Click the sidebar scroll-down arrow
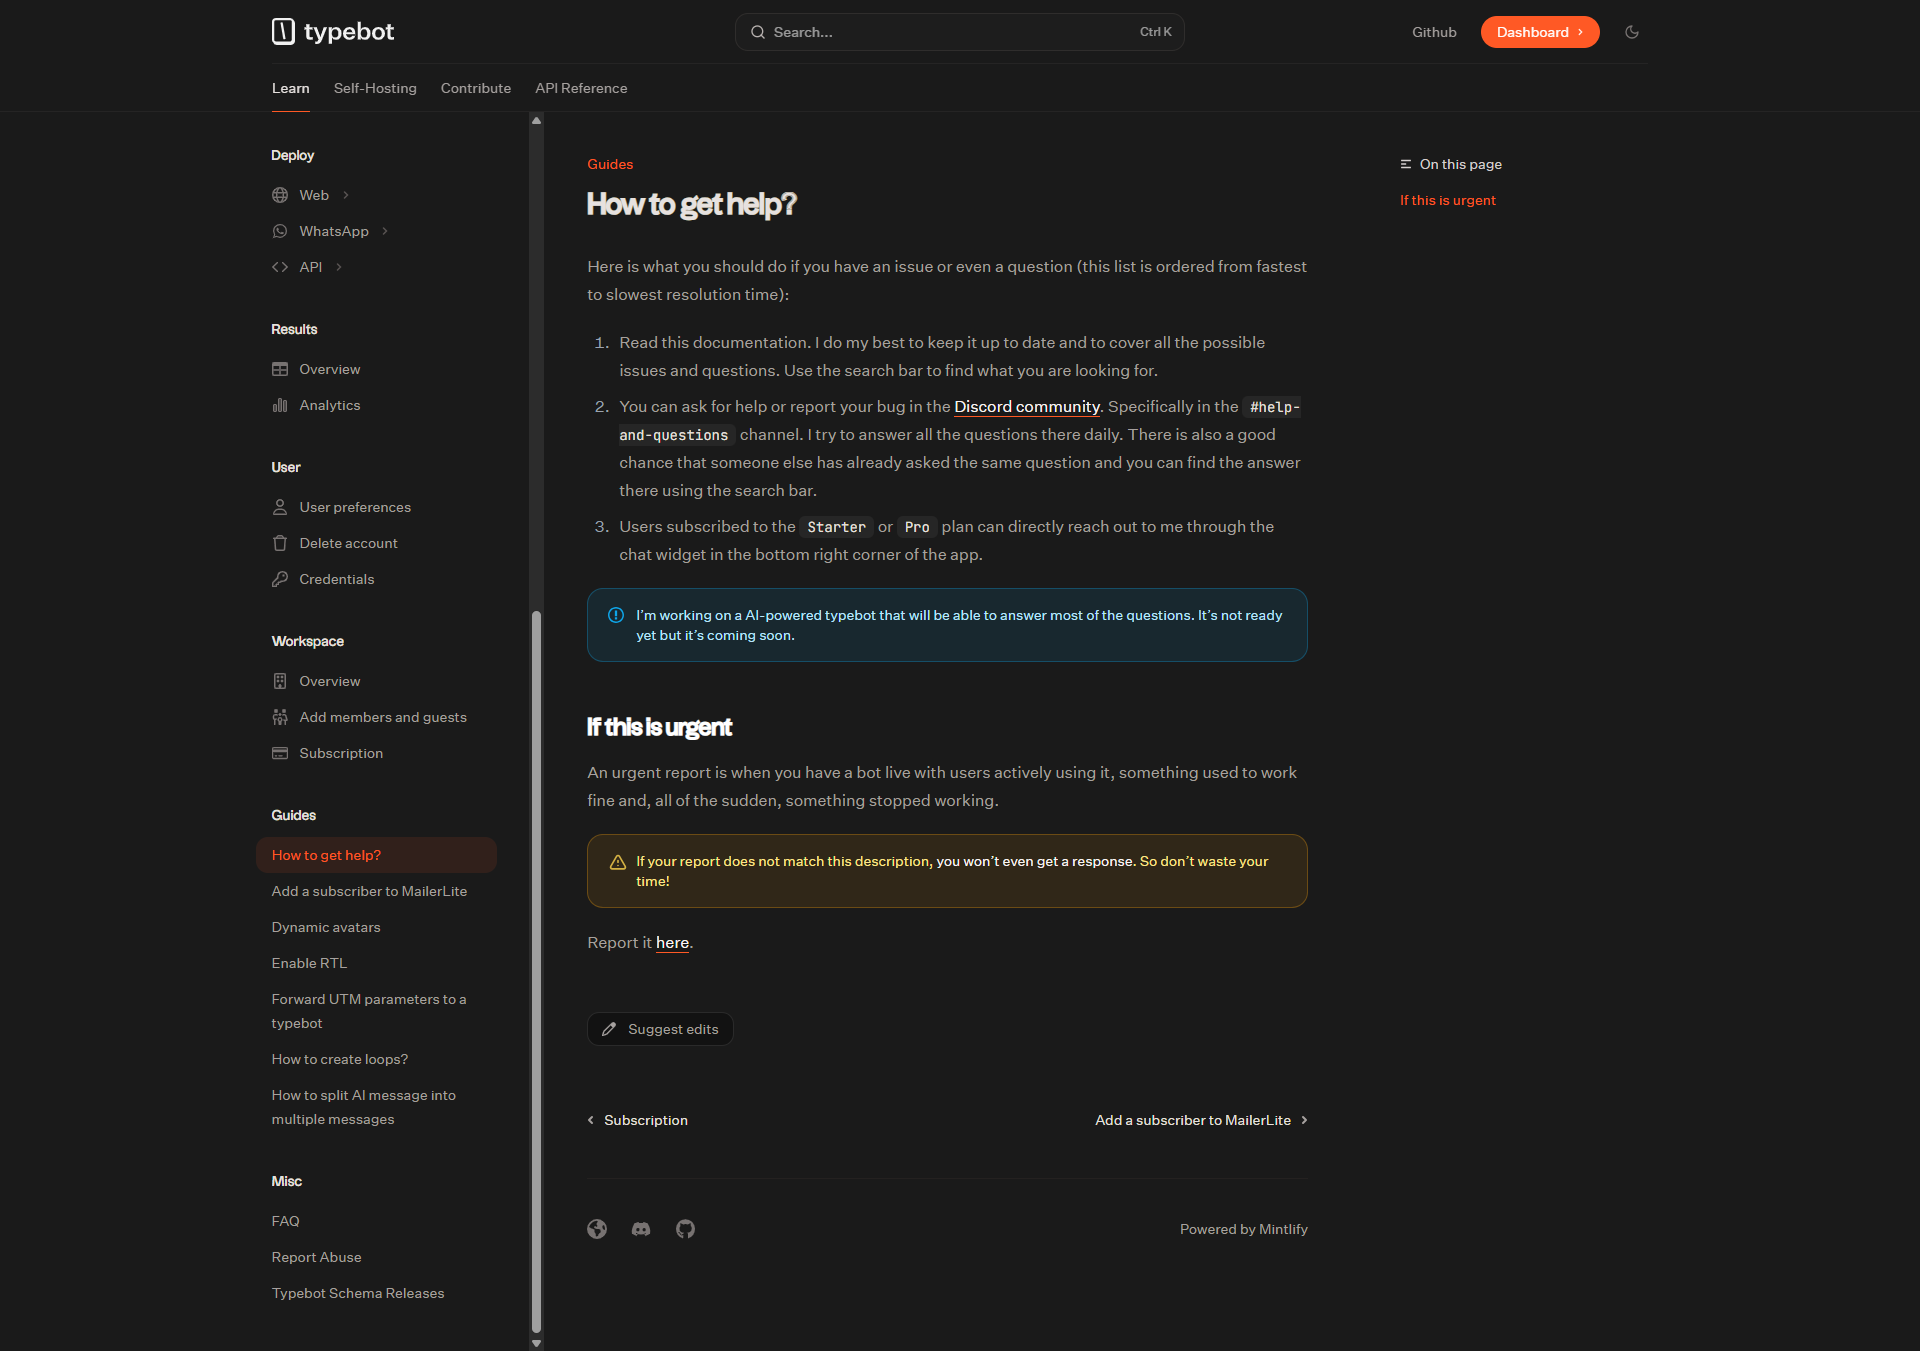 click(x=536, y=1343)
